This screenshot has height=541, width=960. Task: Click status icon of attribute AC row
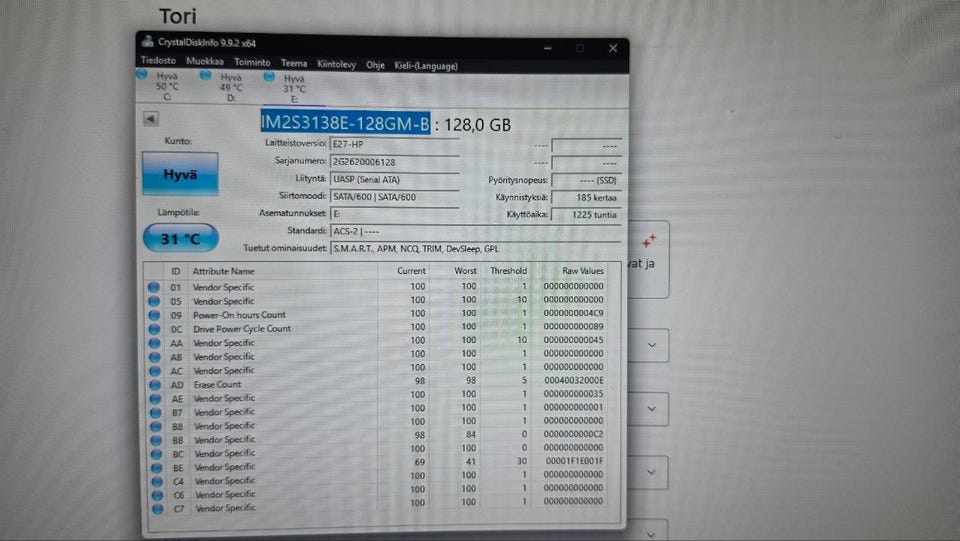[155, 371]
